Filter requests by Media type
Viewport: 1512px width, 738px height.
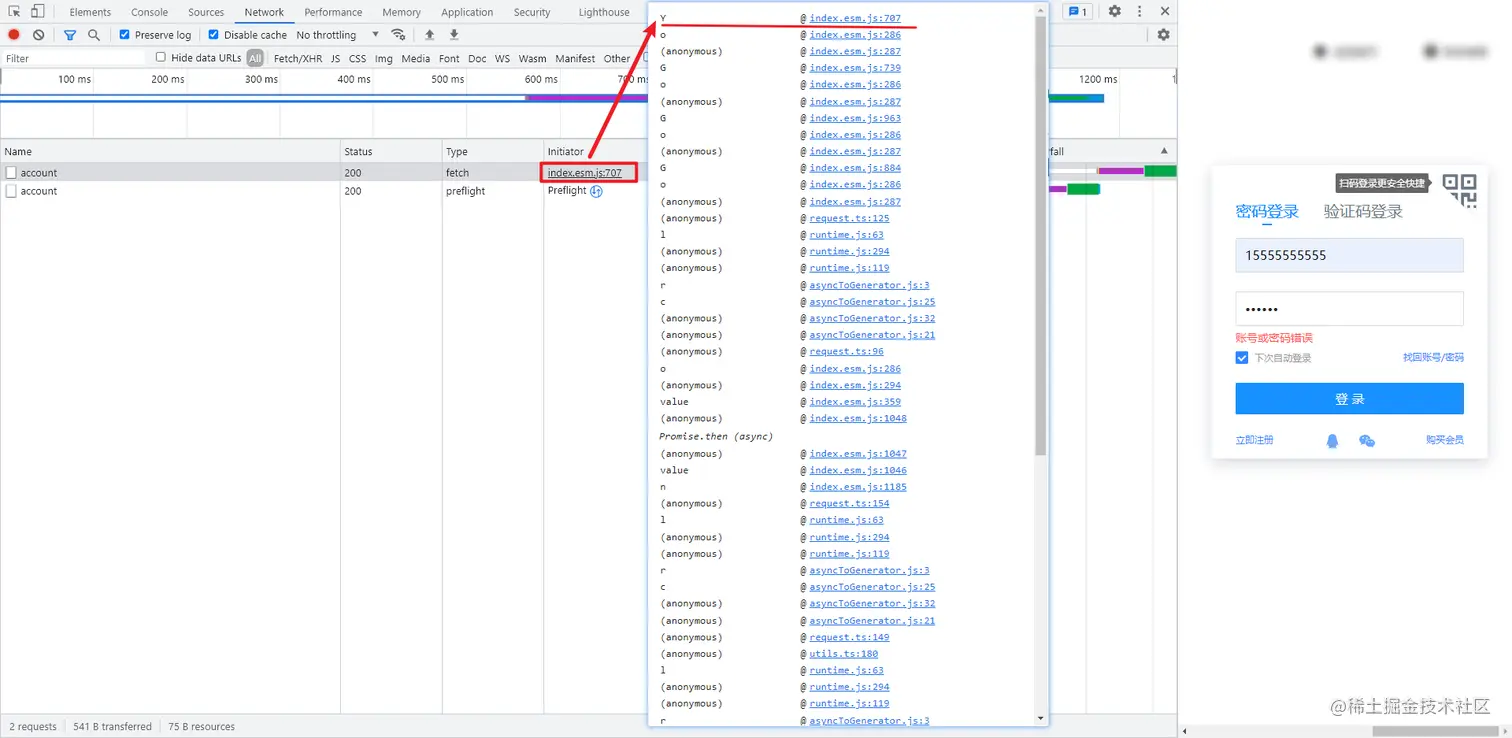[x=415, y=58]
